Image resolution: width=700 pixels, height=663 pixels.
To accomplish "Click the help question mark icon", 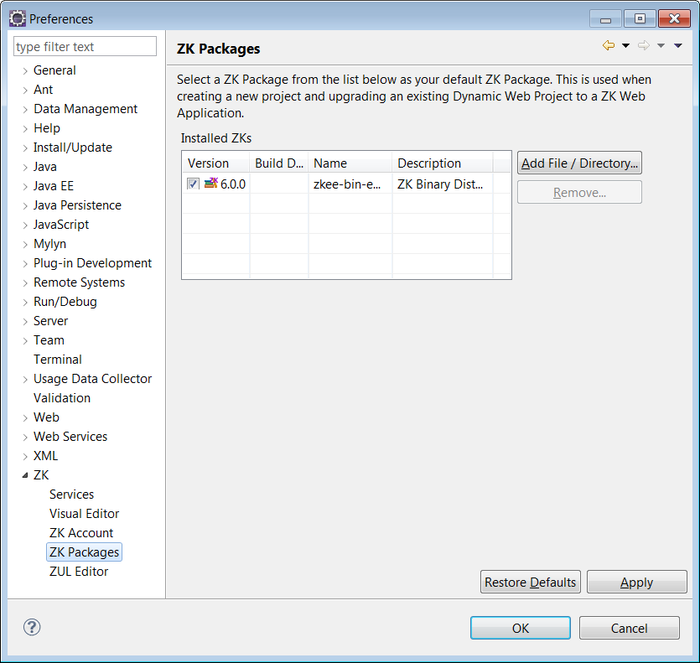I will (x=32, y=627).
